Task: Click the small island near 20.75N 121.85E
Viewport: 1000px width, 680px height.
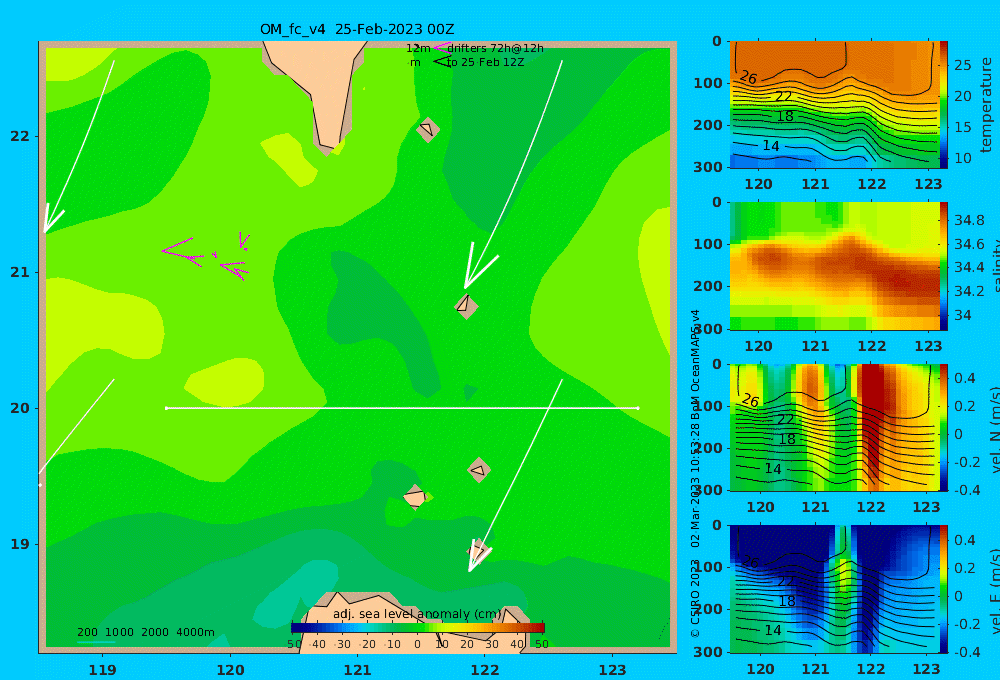Action: (466, 306)
